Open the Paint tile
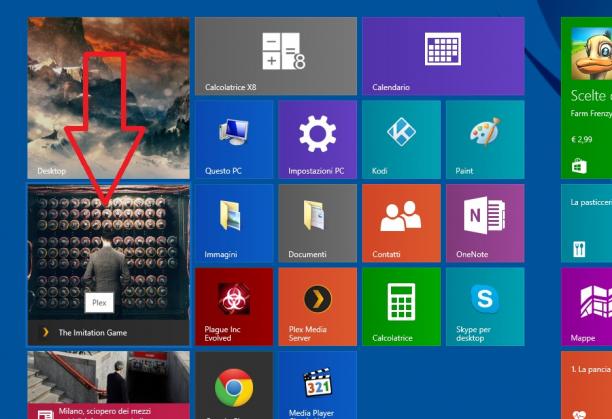The height and width of the screenshot is (419, 612). (x=485, y=140)
